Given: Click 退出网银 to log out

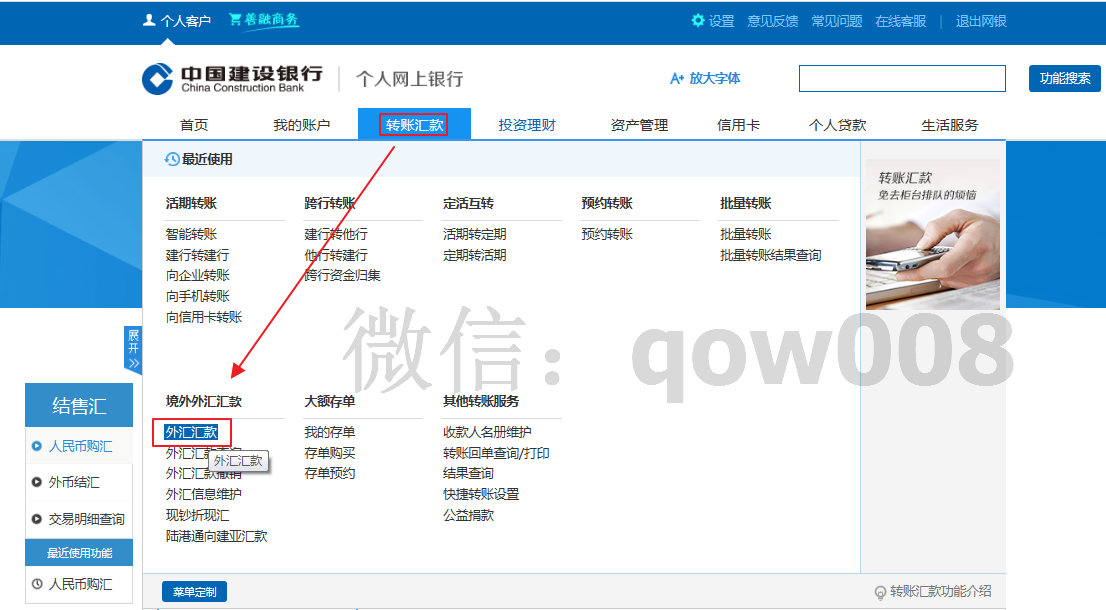Looking at the screenshot, I should (981, 21).
